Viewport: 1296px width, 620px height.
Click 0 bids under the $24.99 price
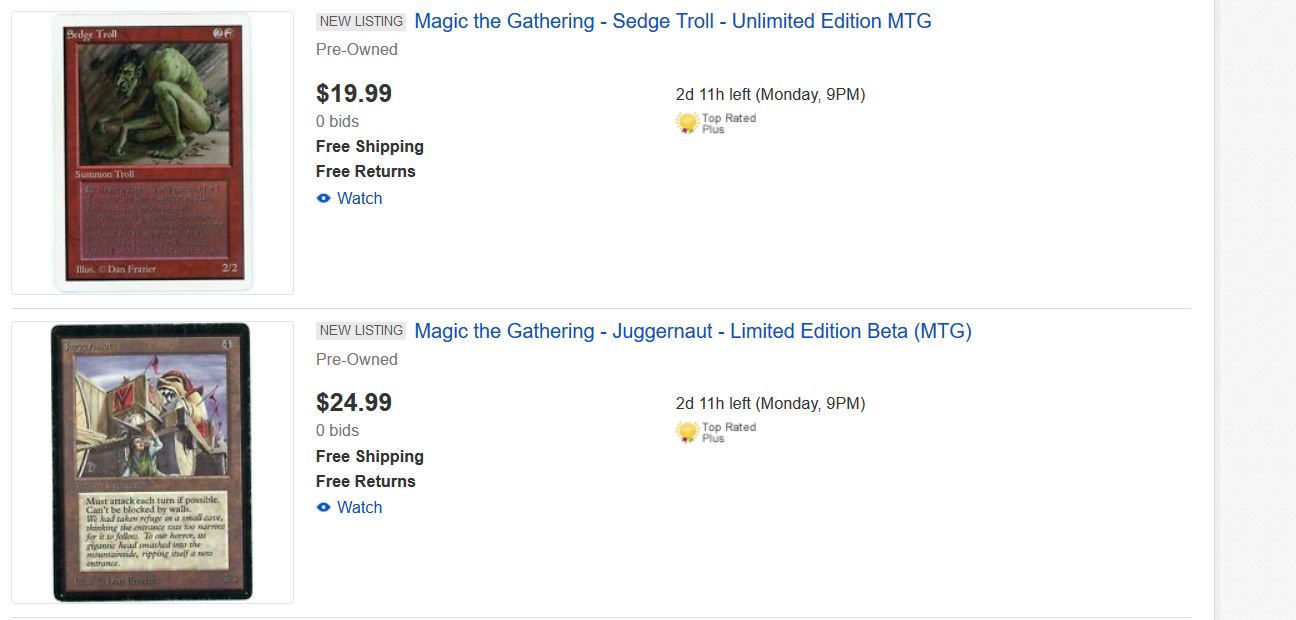(x=337, y=430)
